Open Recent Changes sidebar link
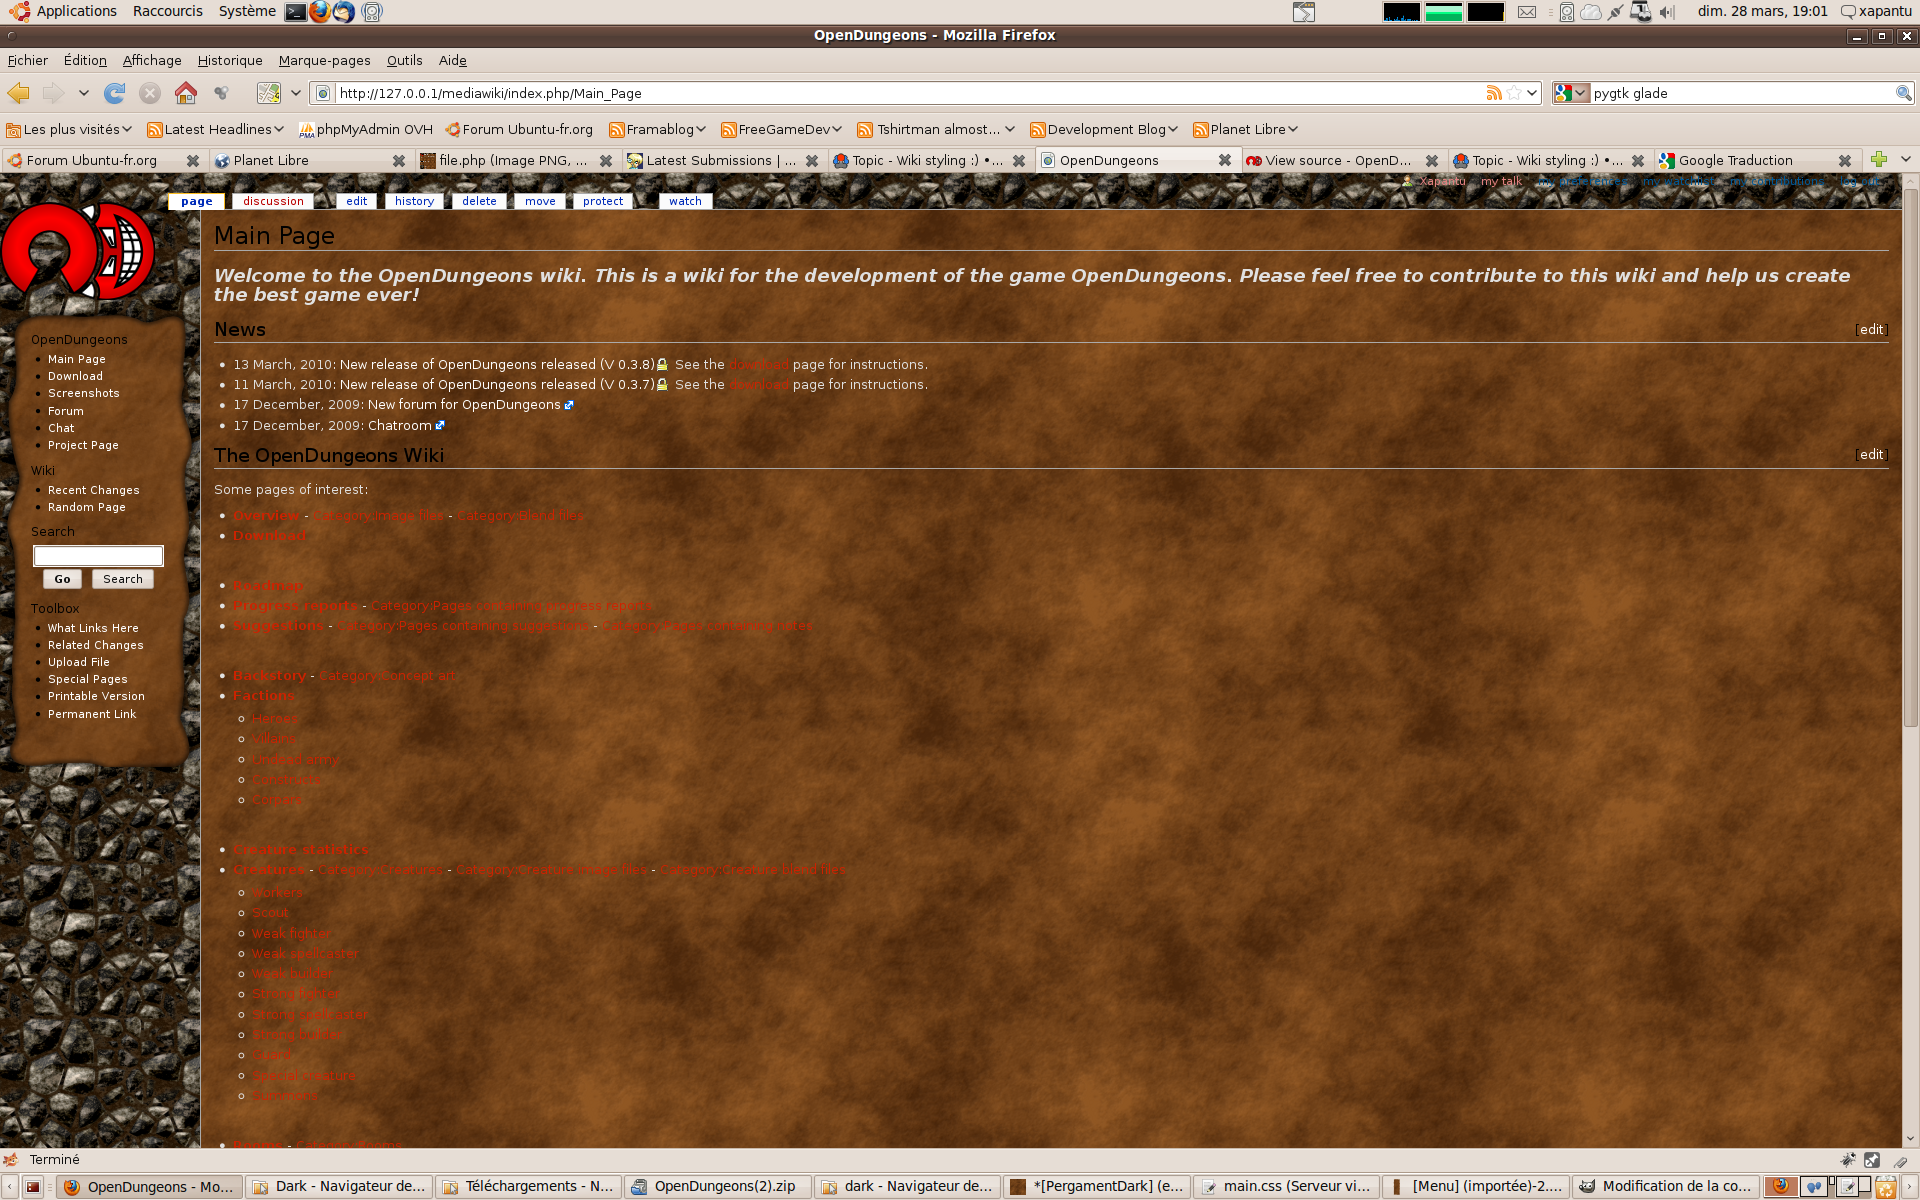The image size is (1920, 1200). [x=93, y=490]
